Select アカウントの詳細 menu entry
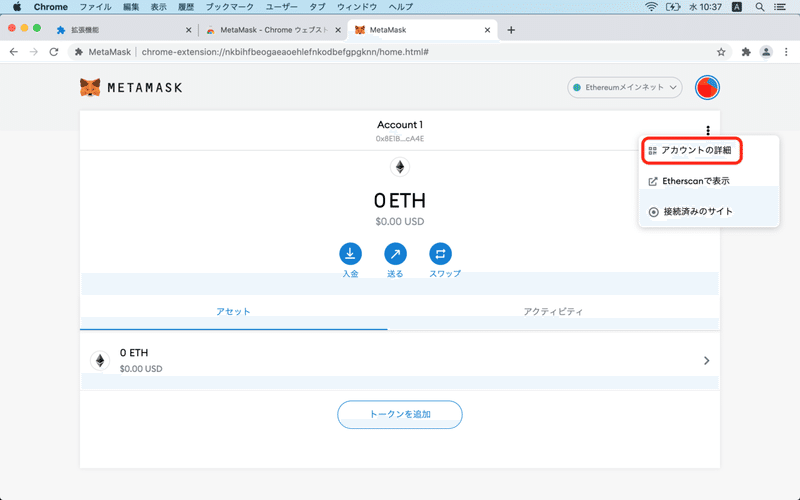Viewport: 800px width, 500px height. click(x=691, y=151)
